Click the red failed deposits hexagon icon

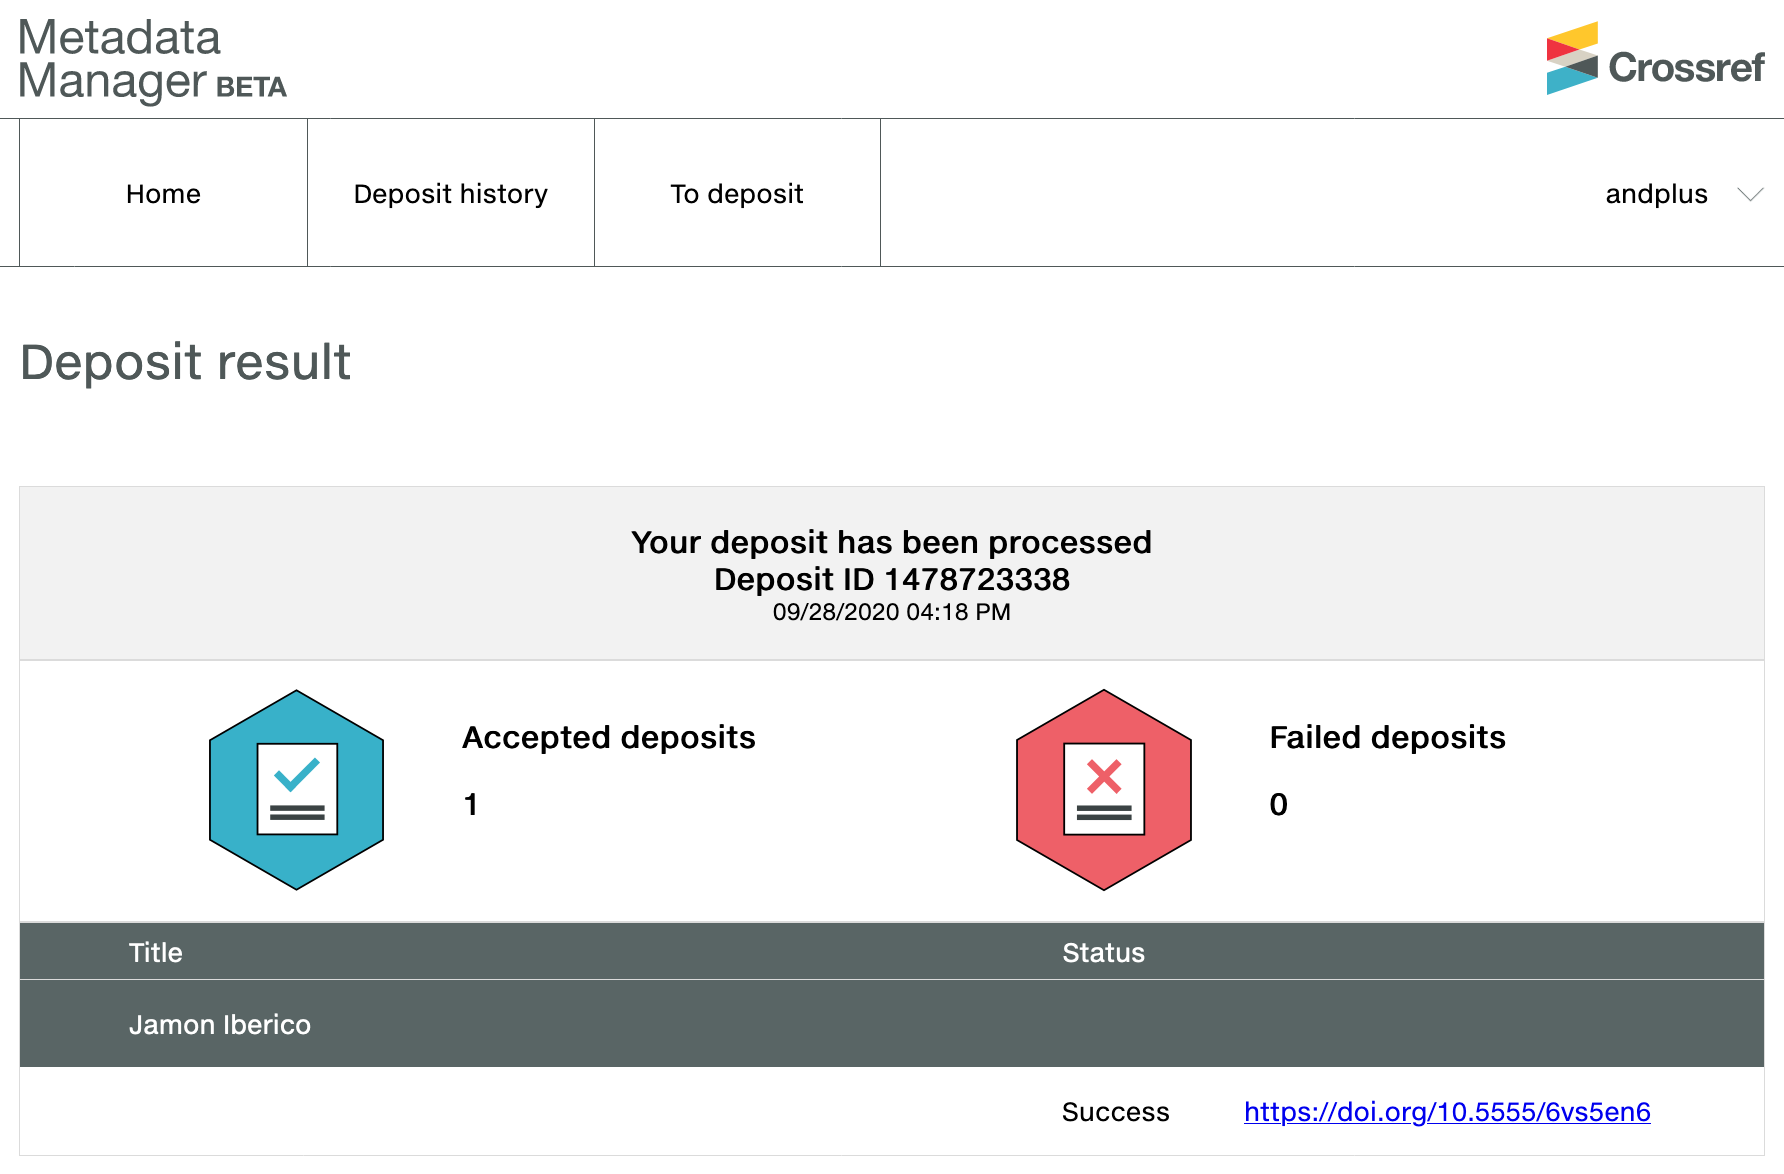(x=1103, y=789)
